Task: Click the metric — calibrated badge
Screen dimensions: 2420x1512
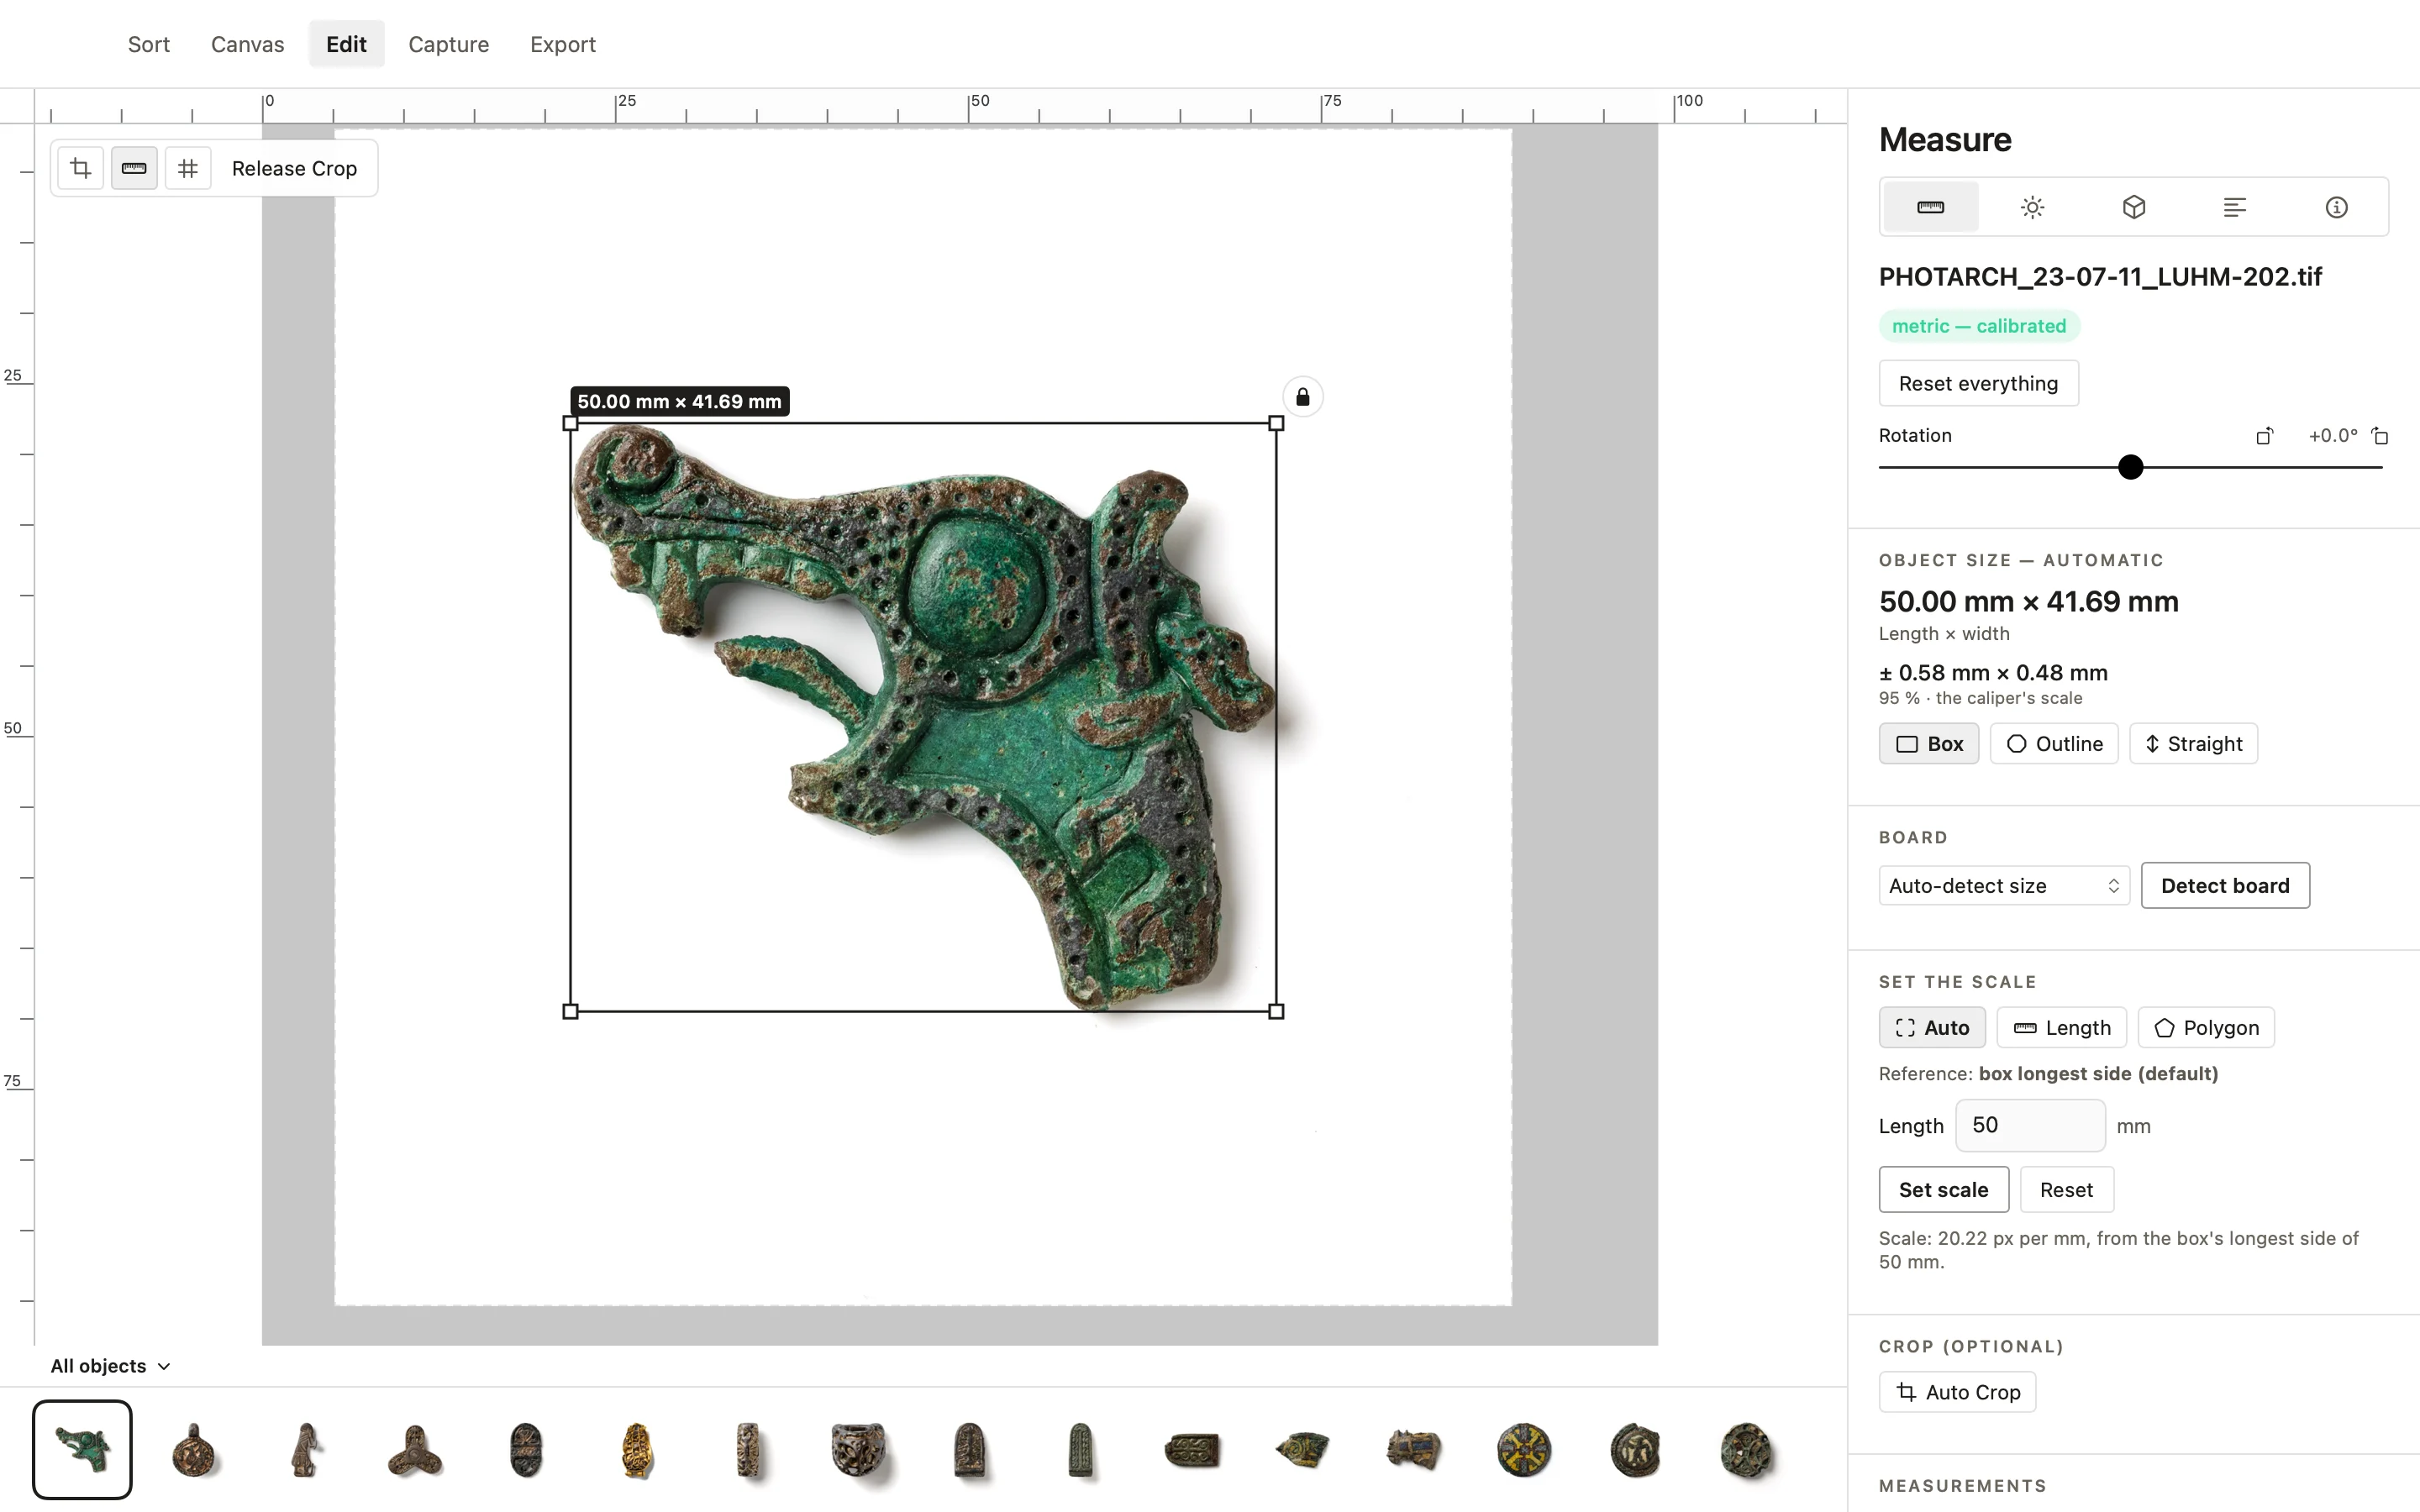Action: coord(1978,326)
